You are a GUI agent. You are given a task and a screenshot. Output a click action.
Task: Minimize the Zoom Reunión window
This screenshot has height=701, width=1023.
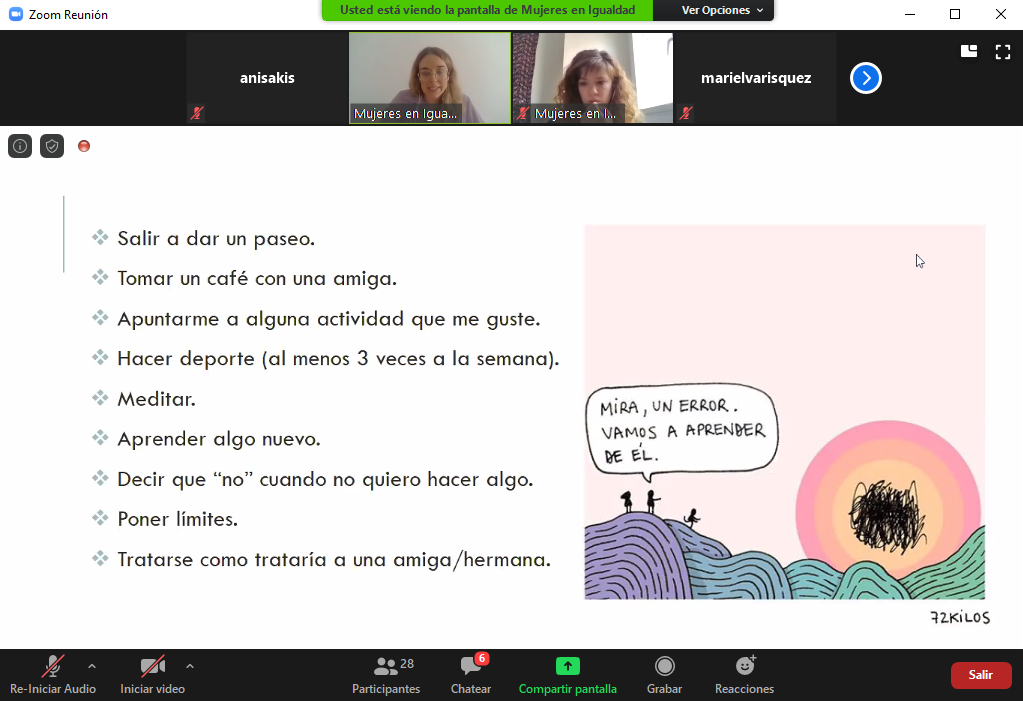(909, 14)
